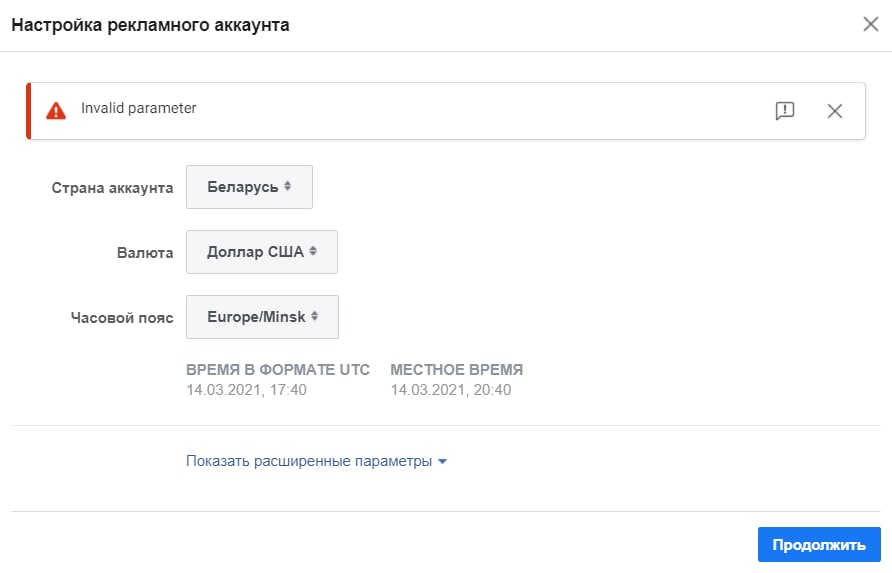This screenshot has height=573, width=892.
Task: Close the ad account setup dialog
Action: 870,24
